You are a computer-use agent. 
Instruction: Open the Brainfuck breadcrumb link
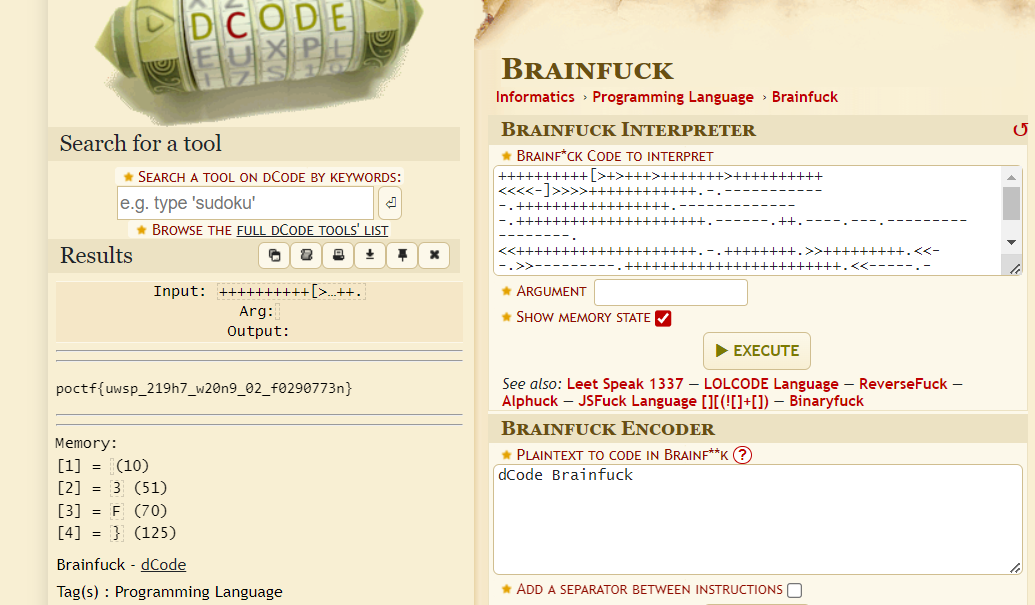coord(805,97)
